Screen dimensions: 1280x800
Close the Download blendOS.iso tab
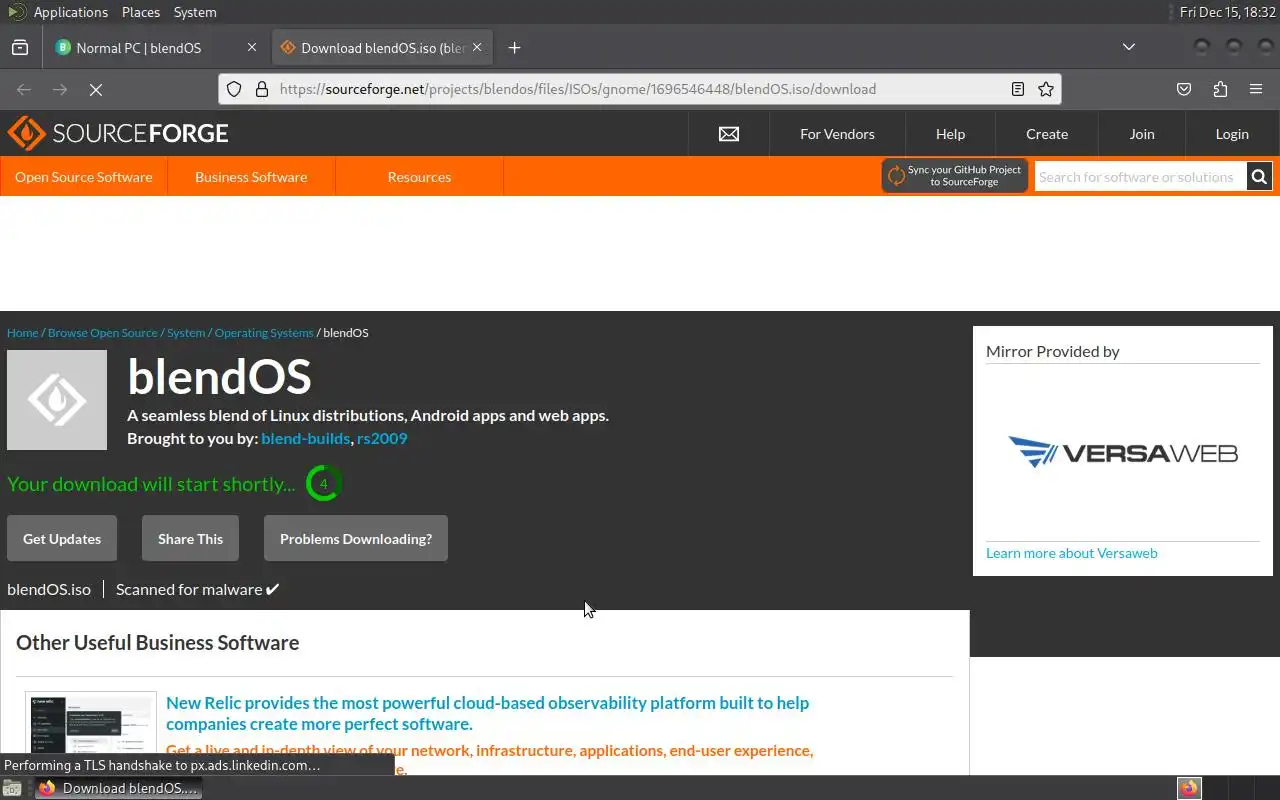click(x=477, y=47)
